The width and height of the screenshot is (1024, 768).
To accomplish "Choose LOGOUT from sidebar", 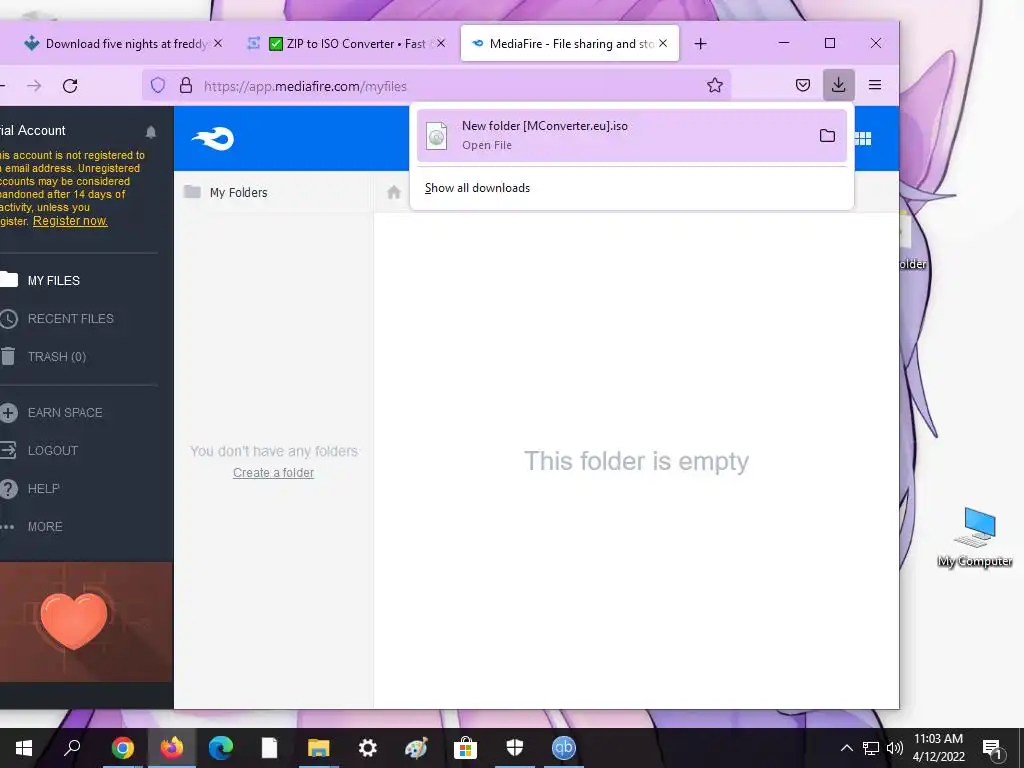I will (52, 451).
